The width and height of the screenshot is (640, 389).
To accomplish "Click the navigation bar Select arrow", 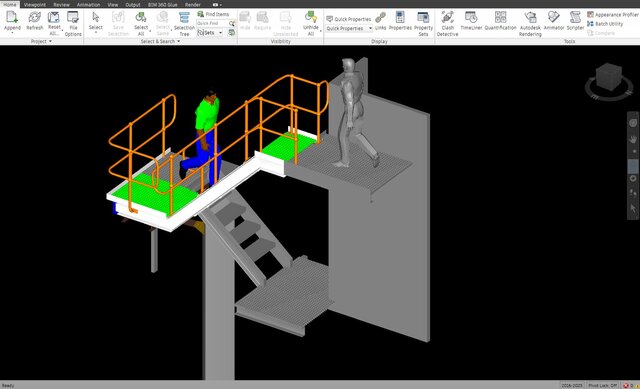I will pyautogui.click(x=633, y=208).
